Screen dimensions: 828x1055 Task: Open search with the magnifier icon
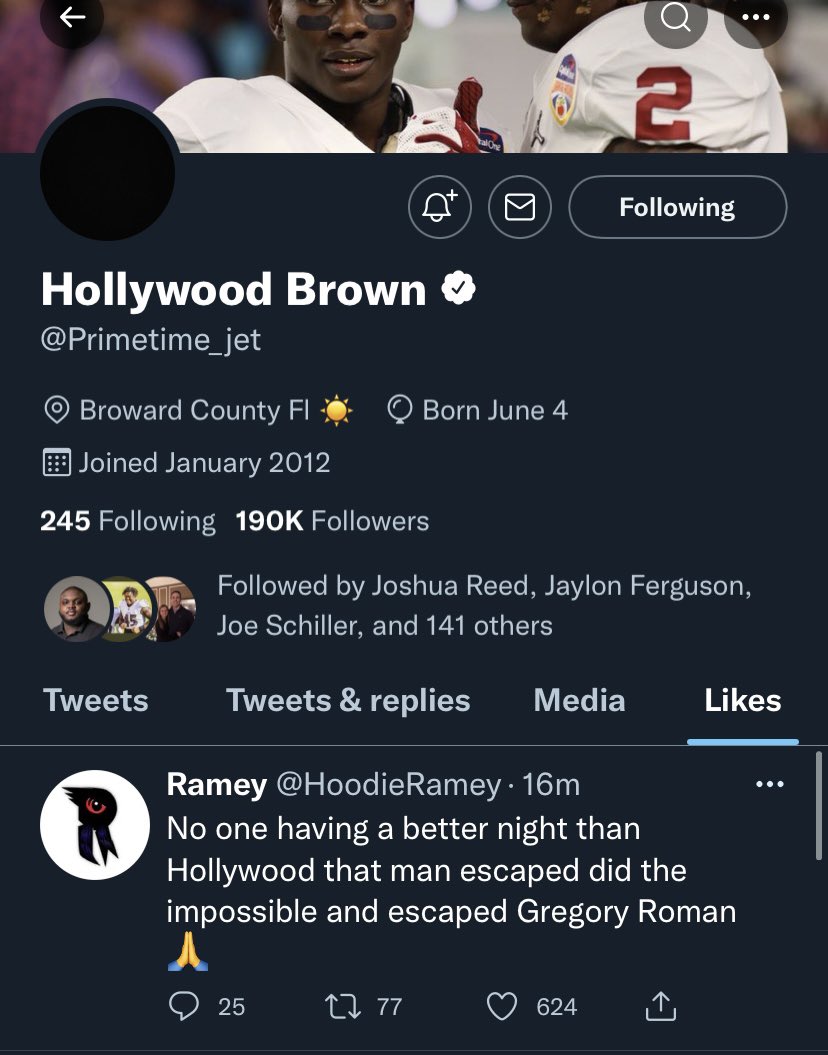pos(675,17)
